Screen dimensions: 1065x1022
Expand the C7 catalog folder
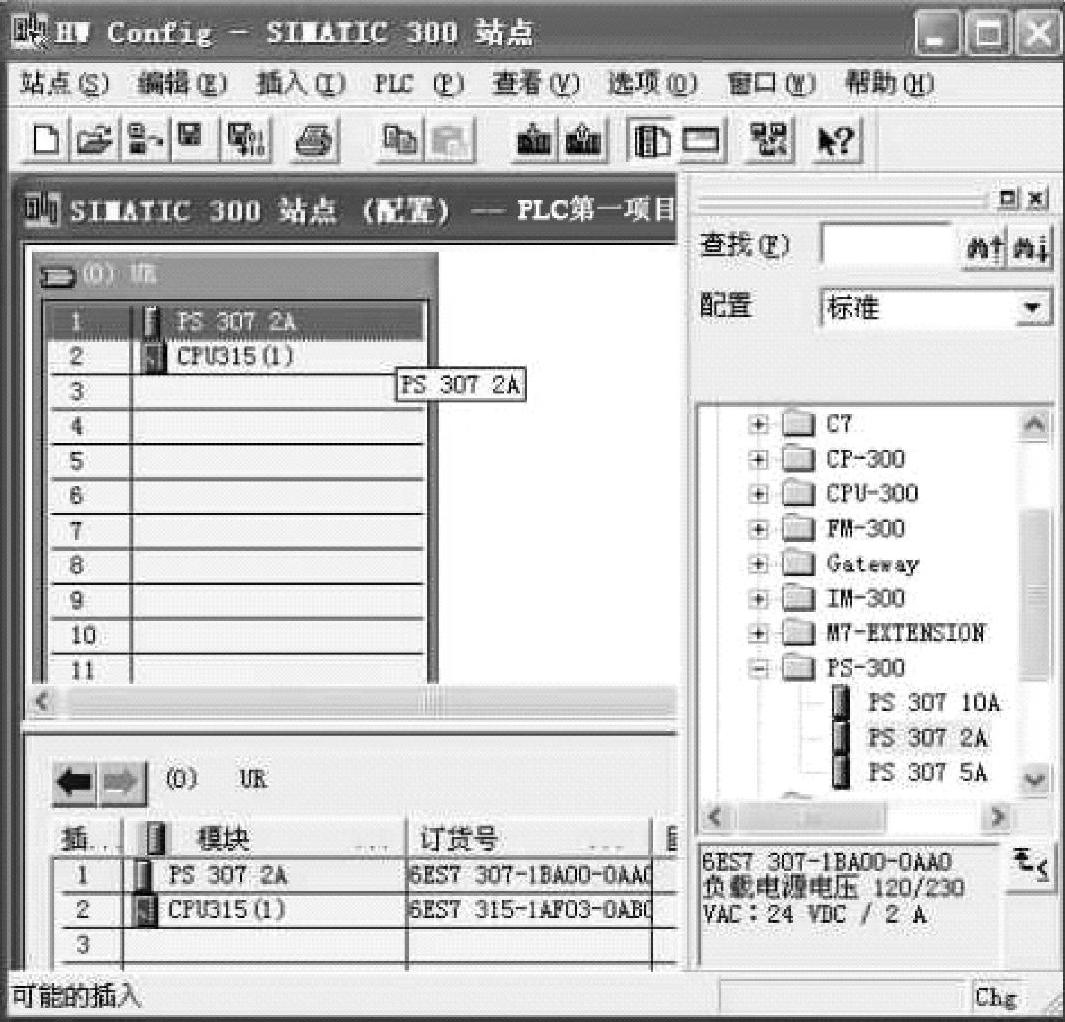pos(758,424)
